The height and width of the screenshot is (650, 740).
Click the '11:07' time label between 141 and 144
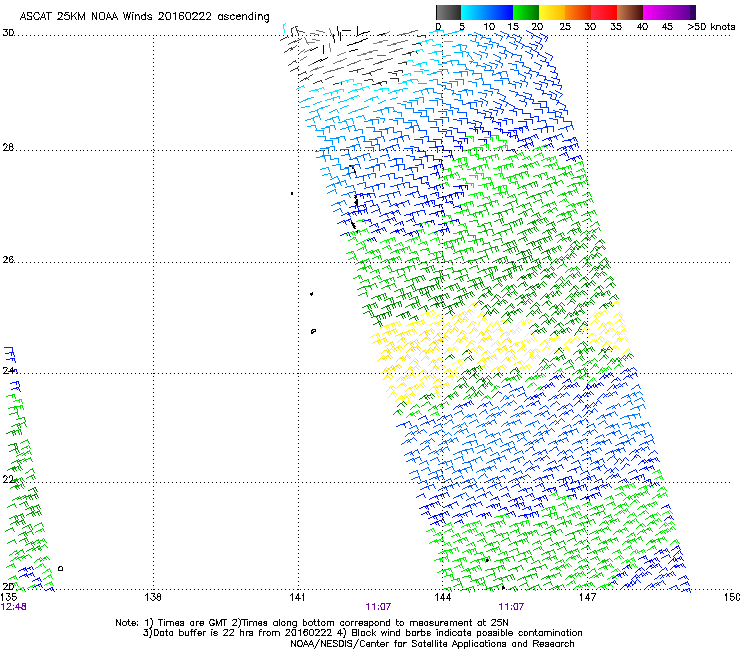(378, 607)
